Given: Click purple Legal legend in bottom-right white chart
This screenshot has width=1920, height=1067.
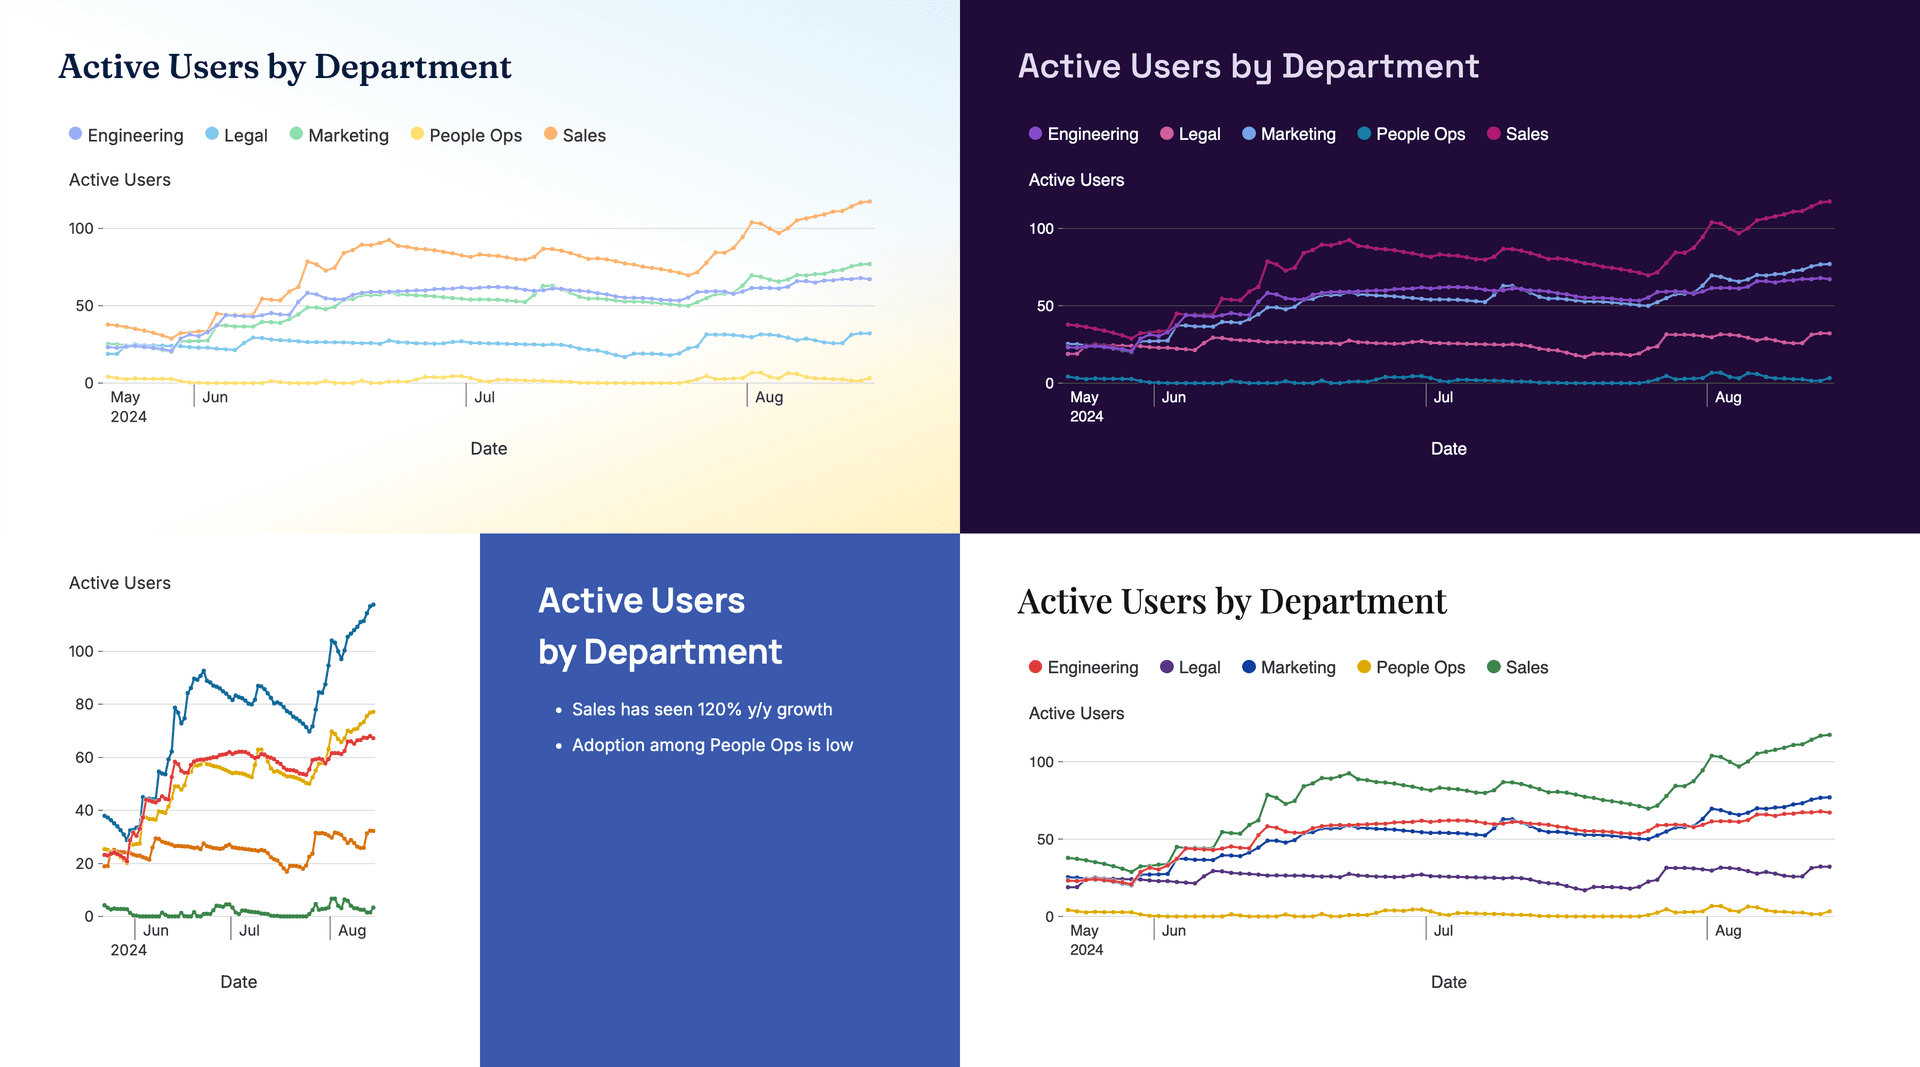Looking at the screenshot, I should (x=1190, y=667).
